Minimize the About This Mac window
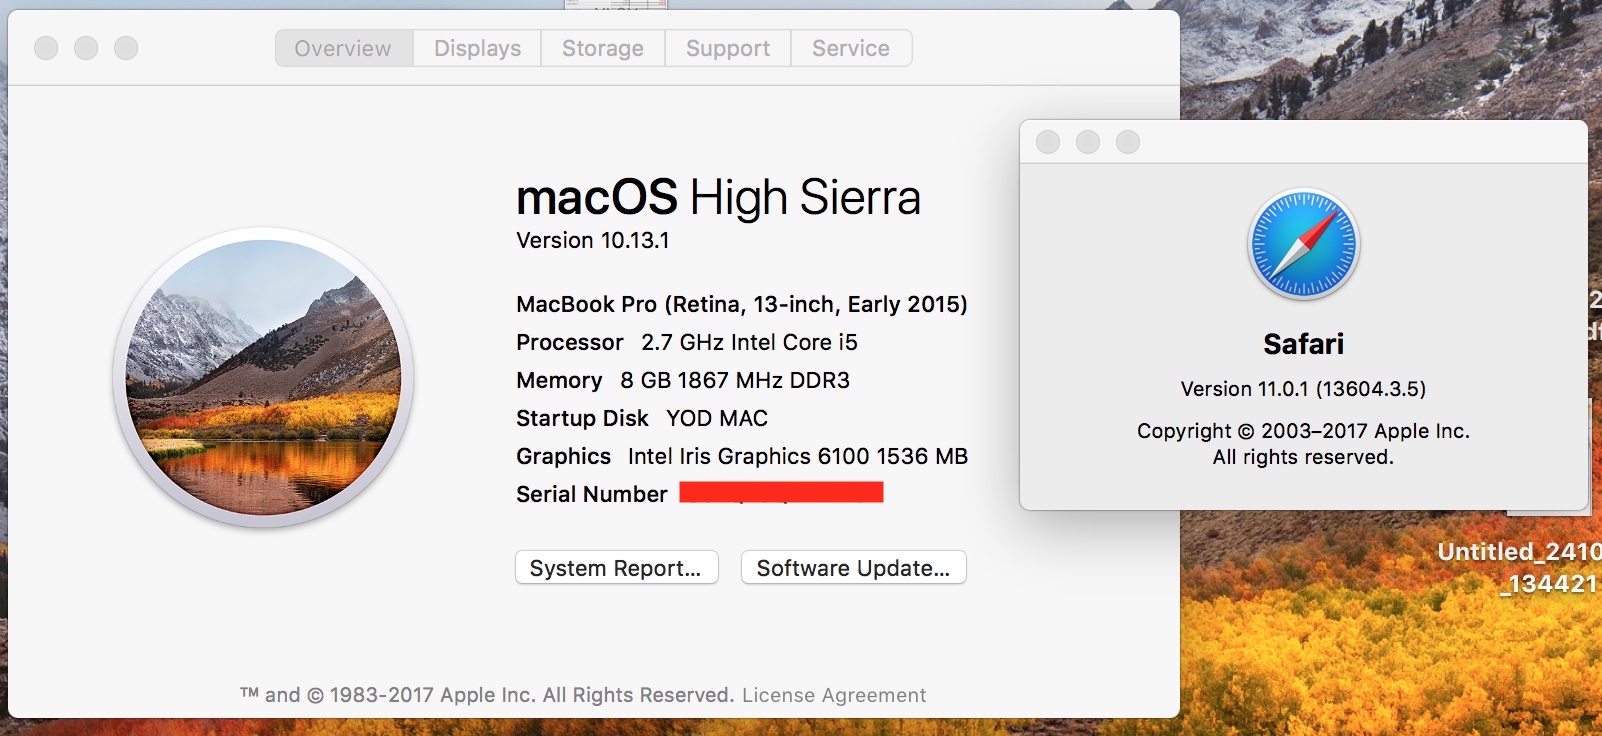 86,48
